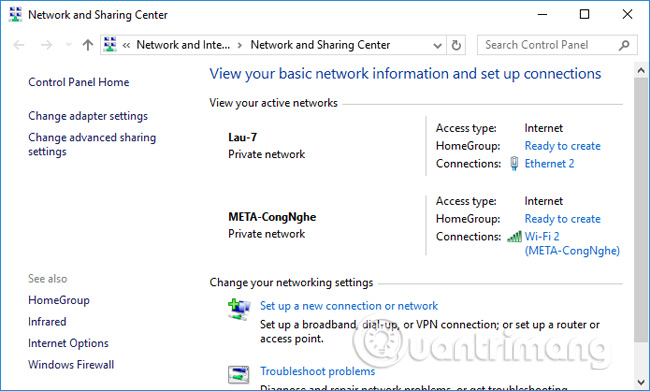This screenshot has width=650, height=391.
Task: Open Ethernet 2 connection status
Action: (549, 164)
